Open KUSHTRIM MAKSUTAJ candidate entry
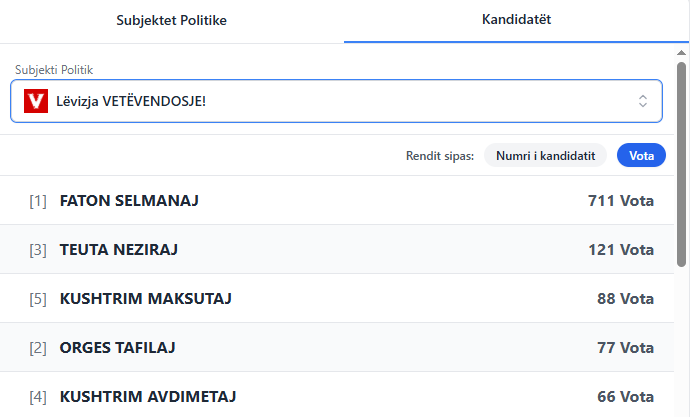This screenshot has width=690, height=417. click(146, 299)
